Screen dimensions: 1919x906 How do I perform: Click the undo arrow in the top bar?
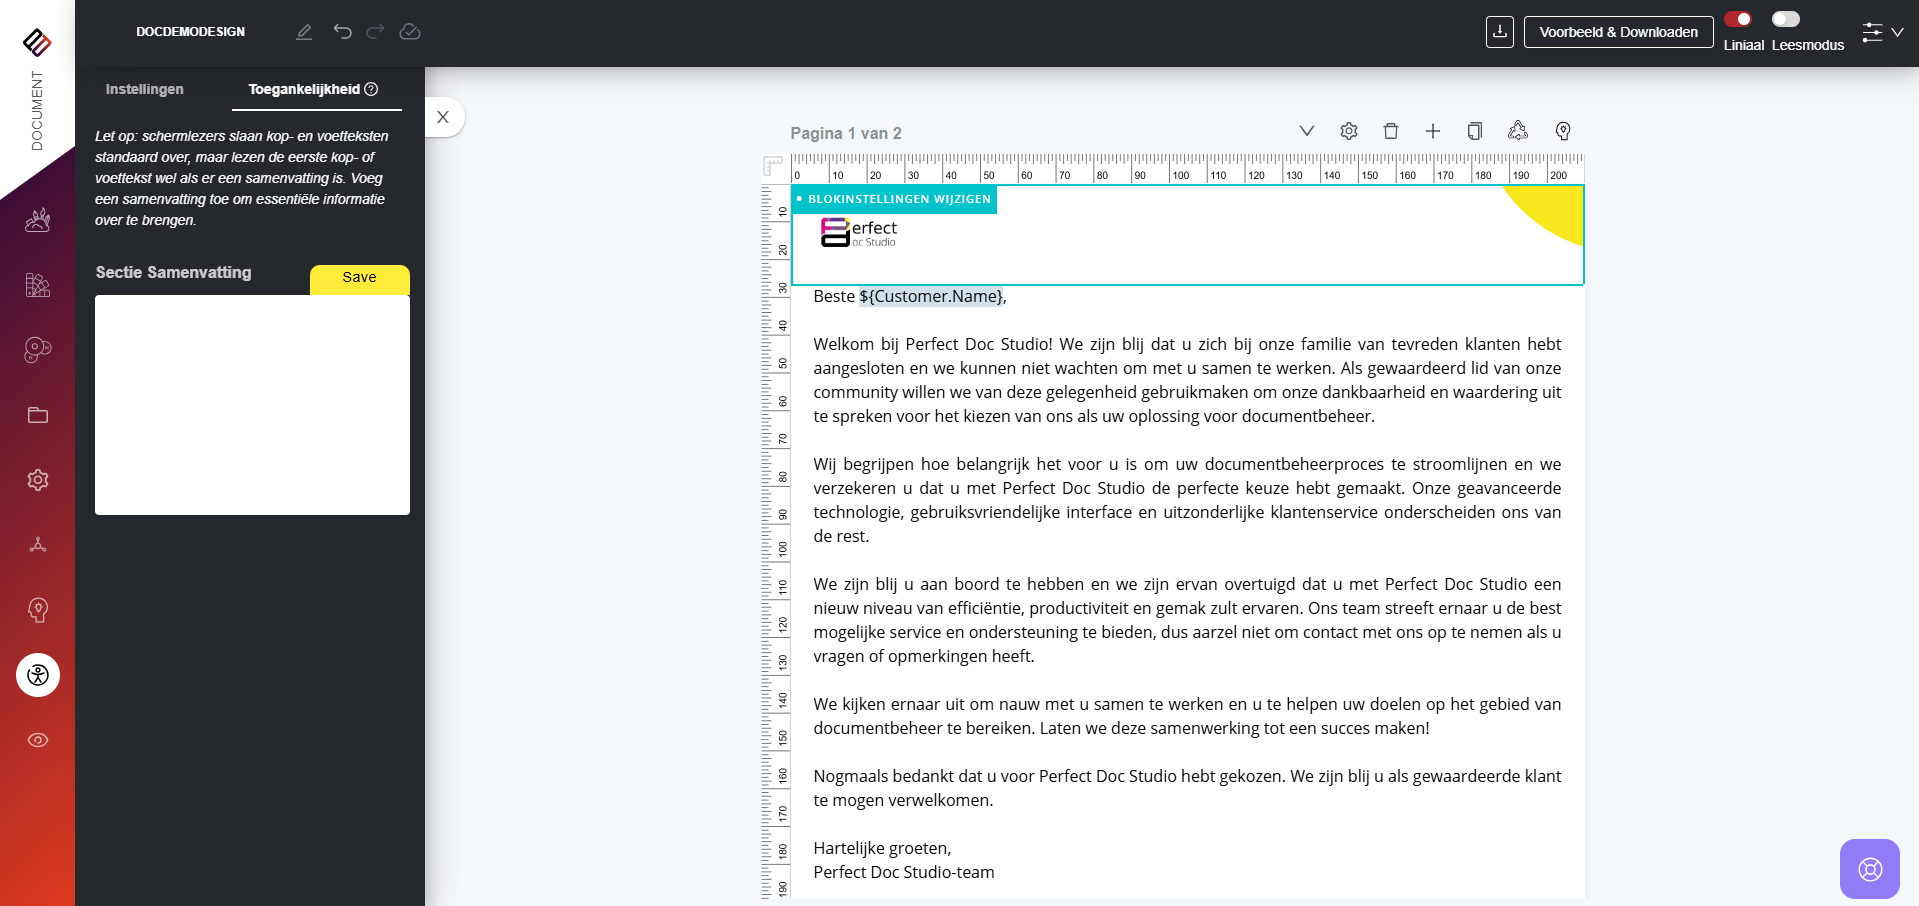(x=342, y=32)
